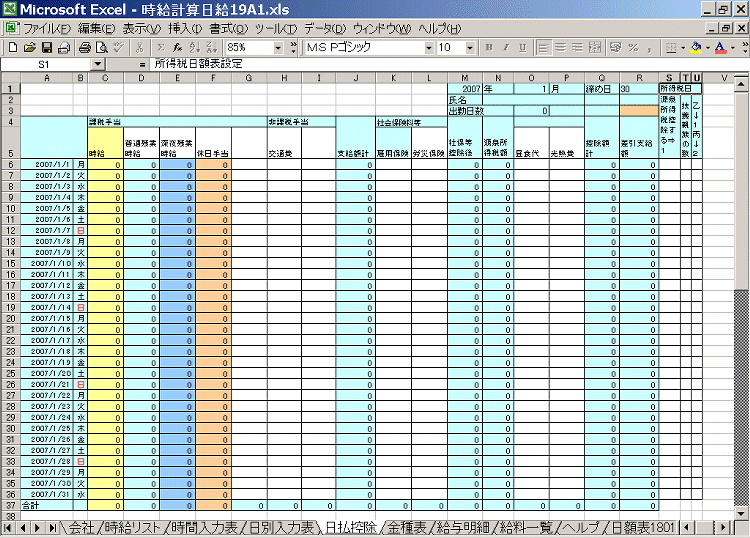
Task: Click the first-sheet tab scroll button
Action: click(9, 527)
